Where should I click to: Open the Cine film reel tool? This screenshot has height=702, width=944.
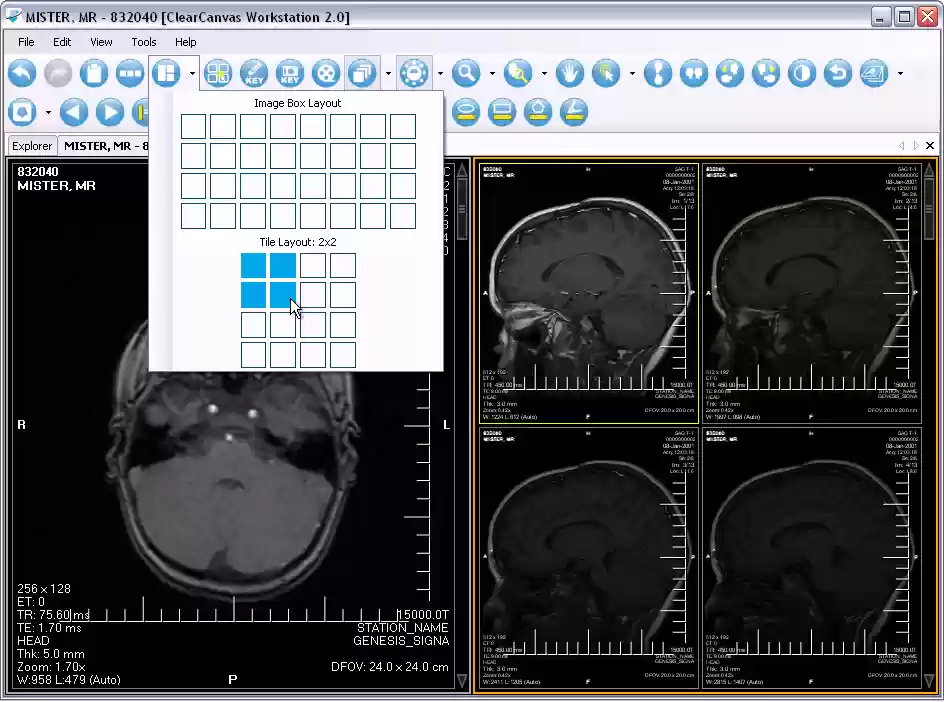point(325,73)
